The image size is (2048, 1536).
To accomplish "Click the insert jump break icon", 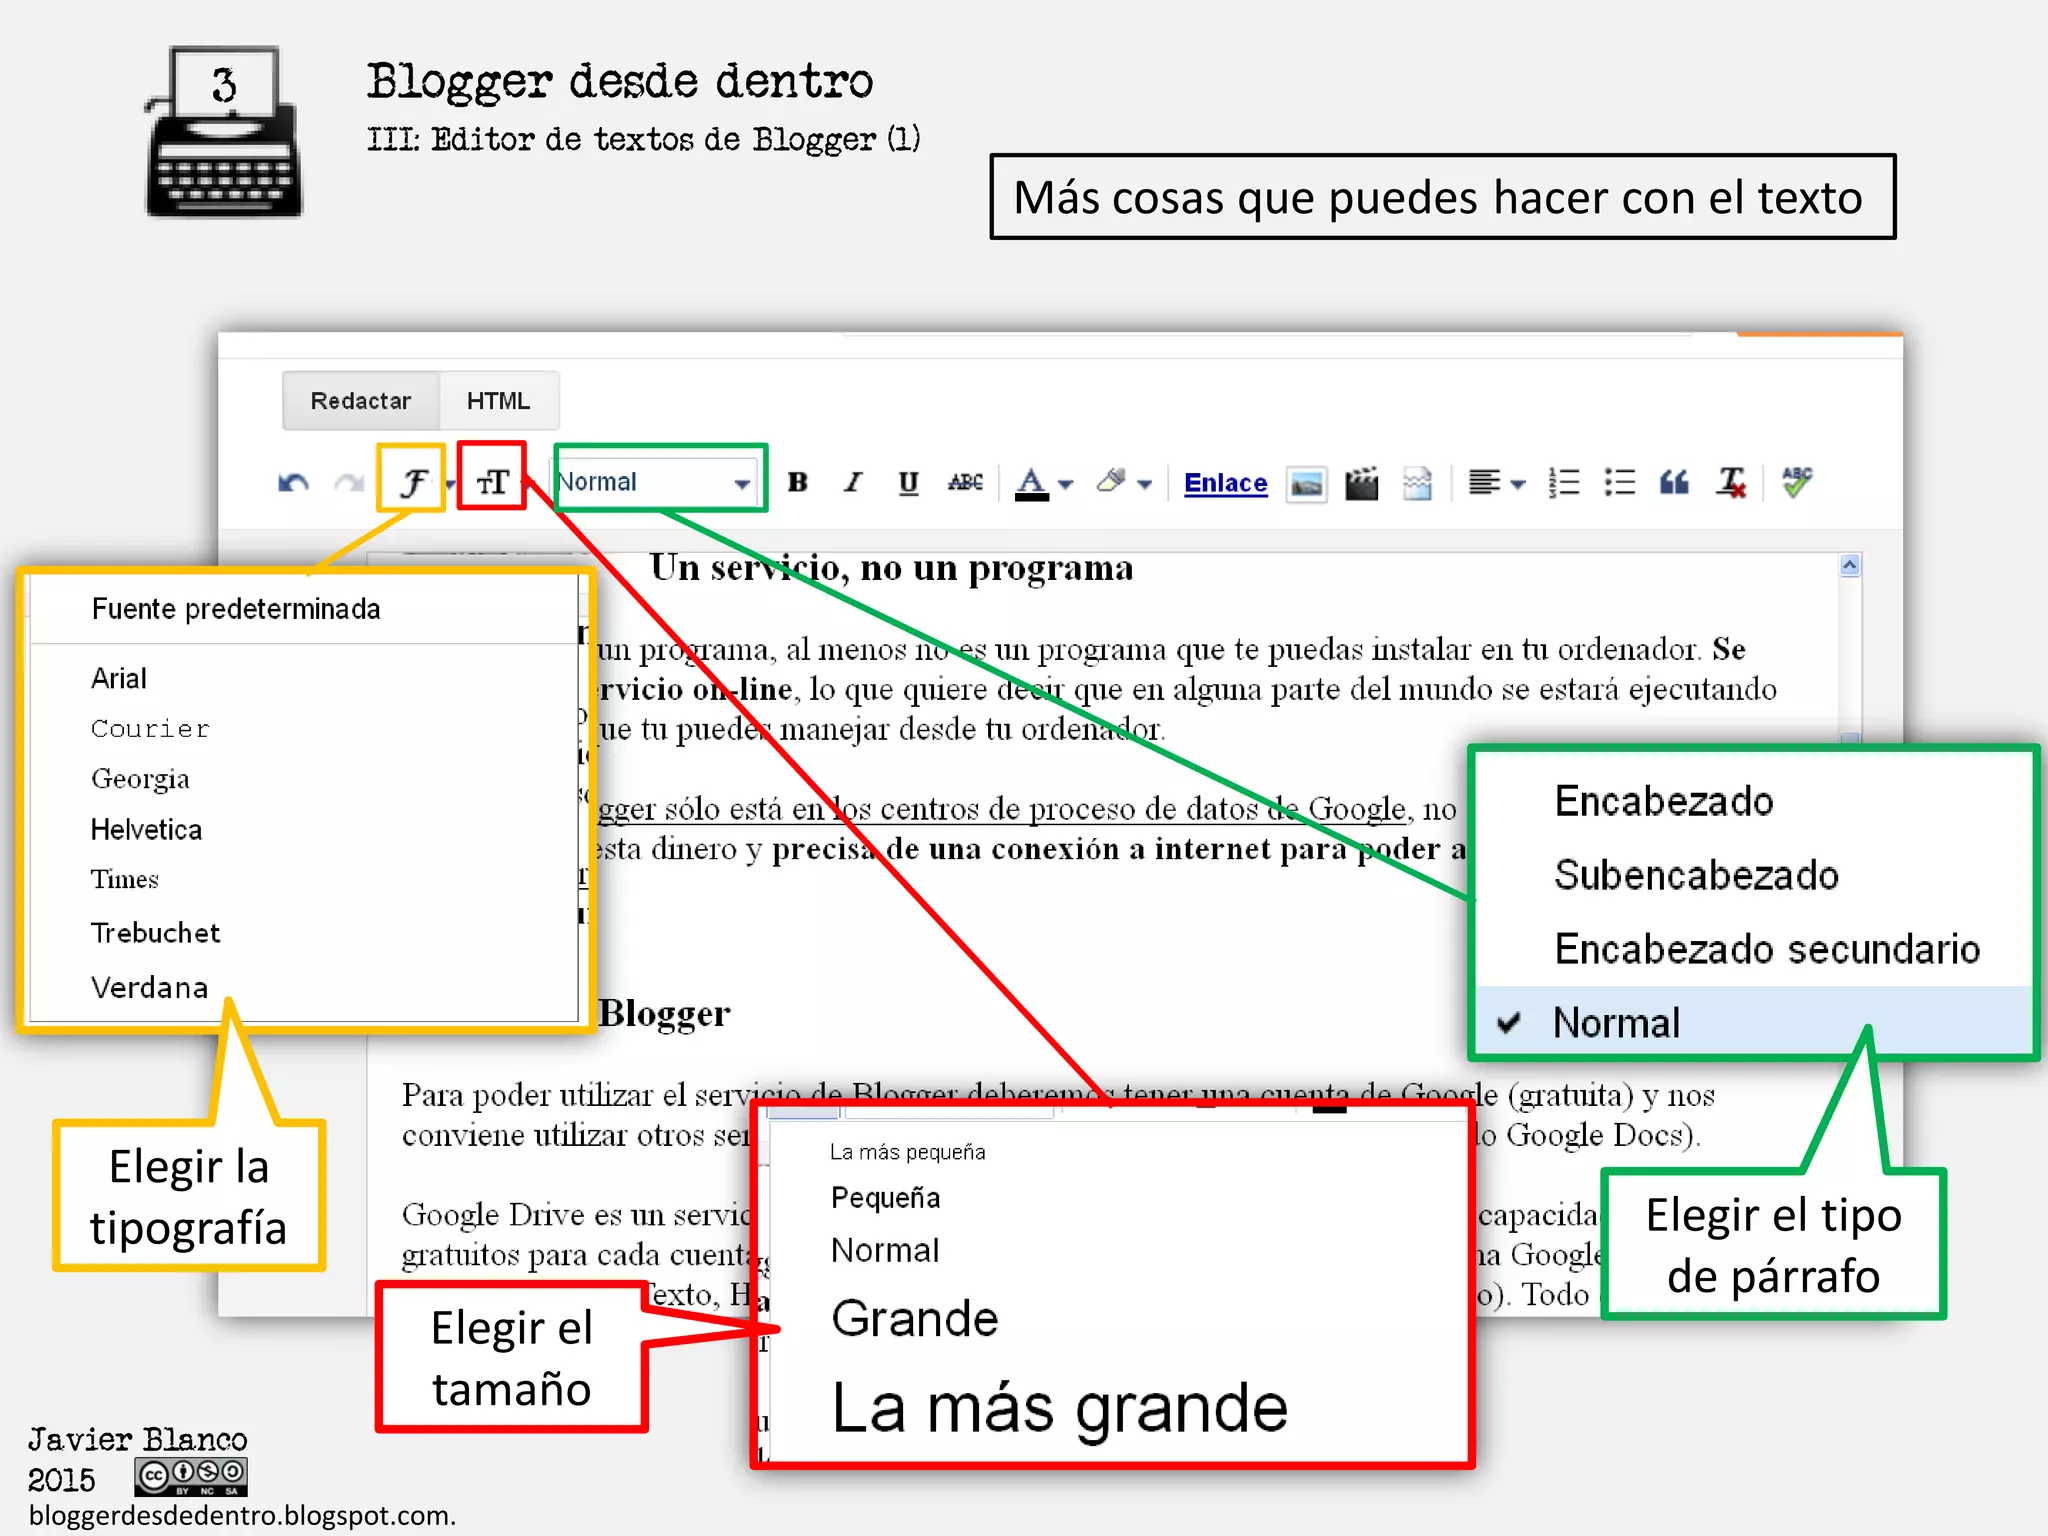I will tap(1418, 483).
